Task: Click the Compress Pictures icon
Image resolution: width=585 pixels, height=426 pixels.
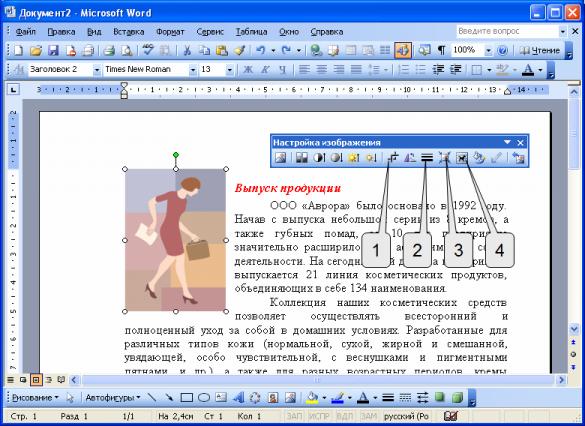Action: tap(444, 158)
